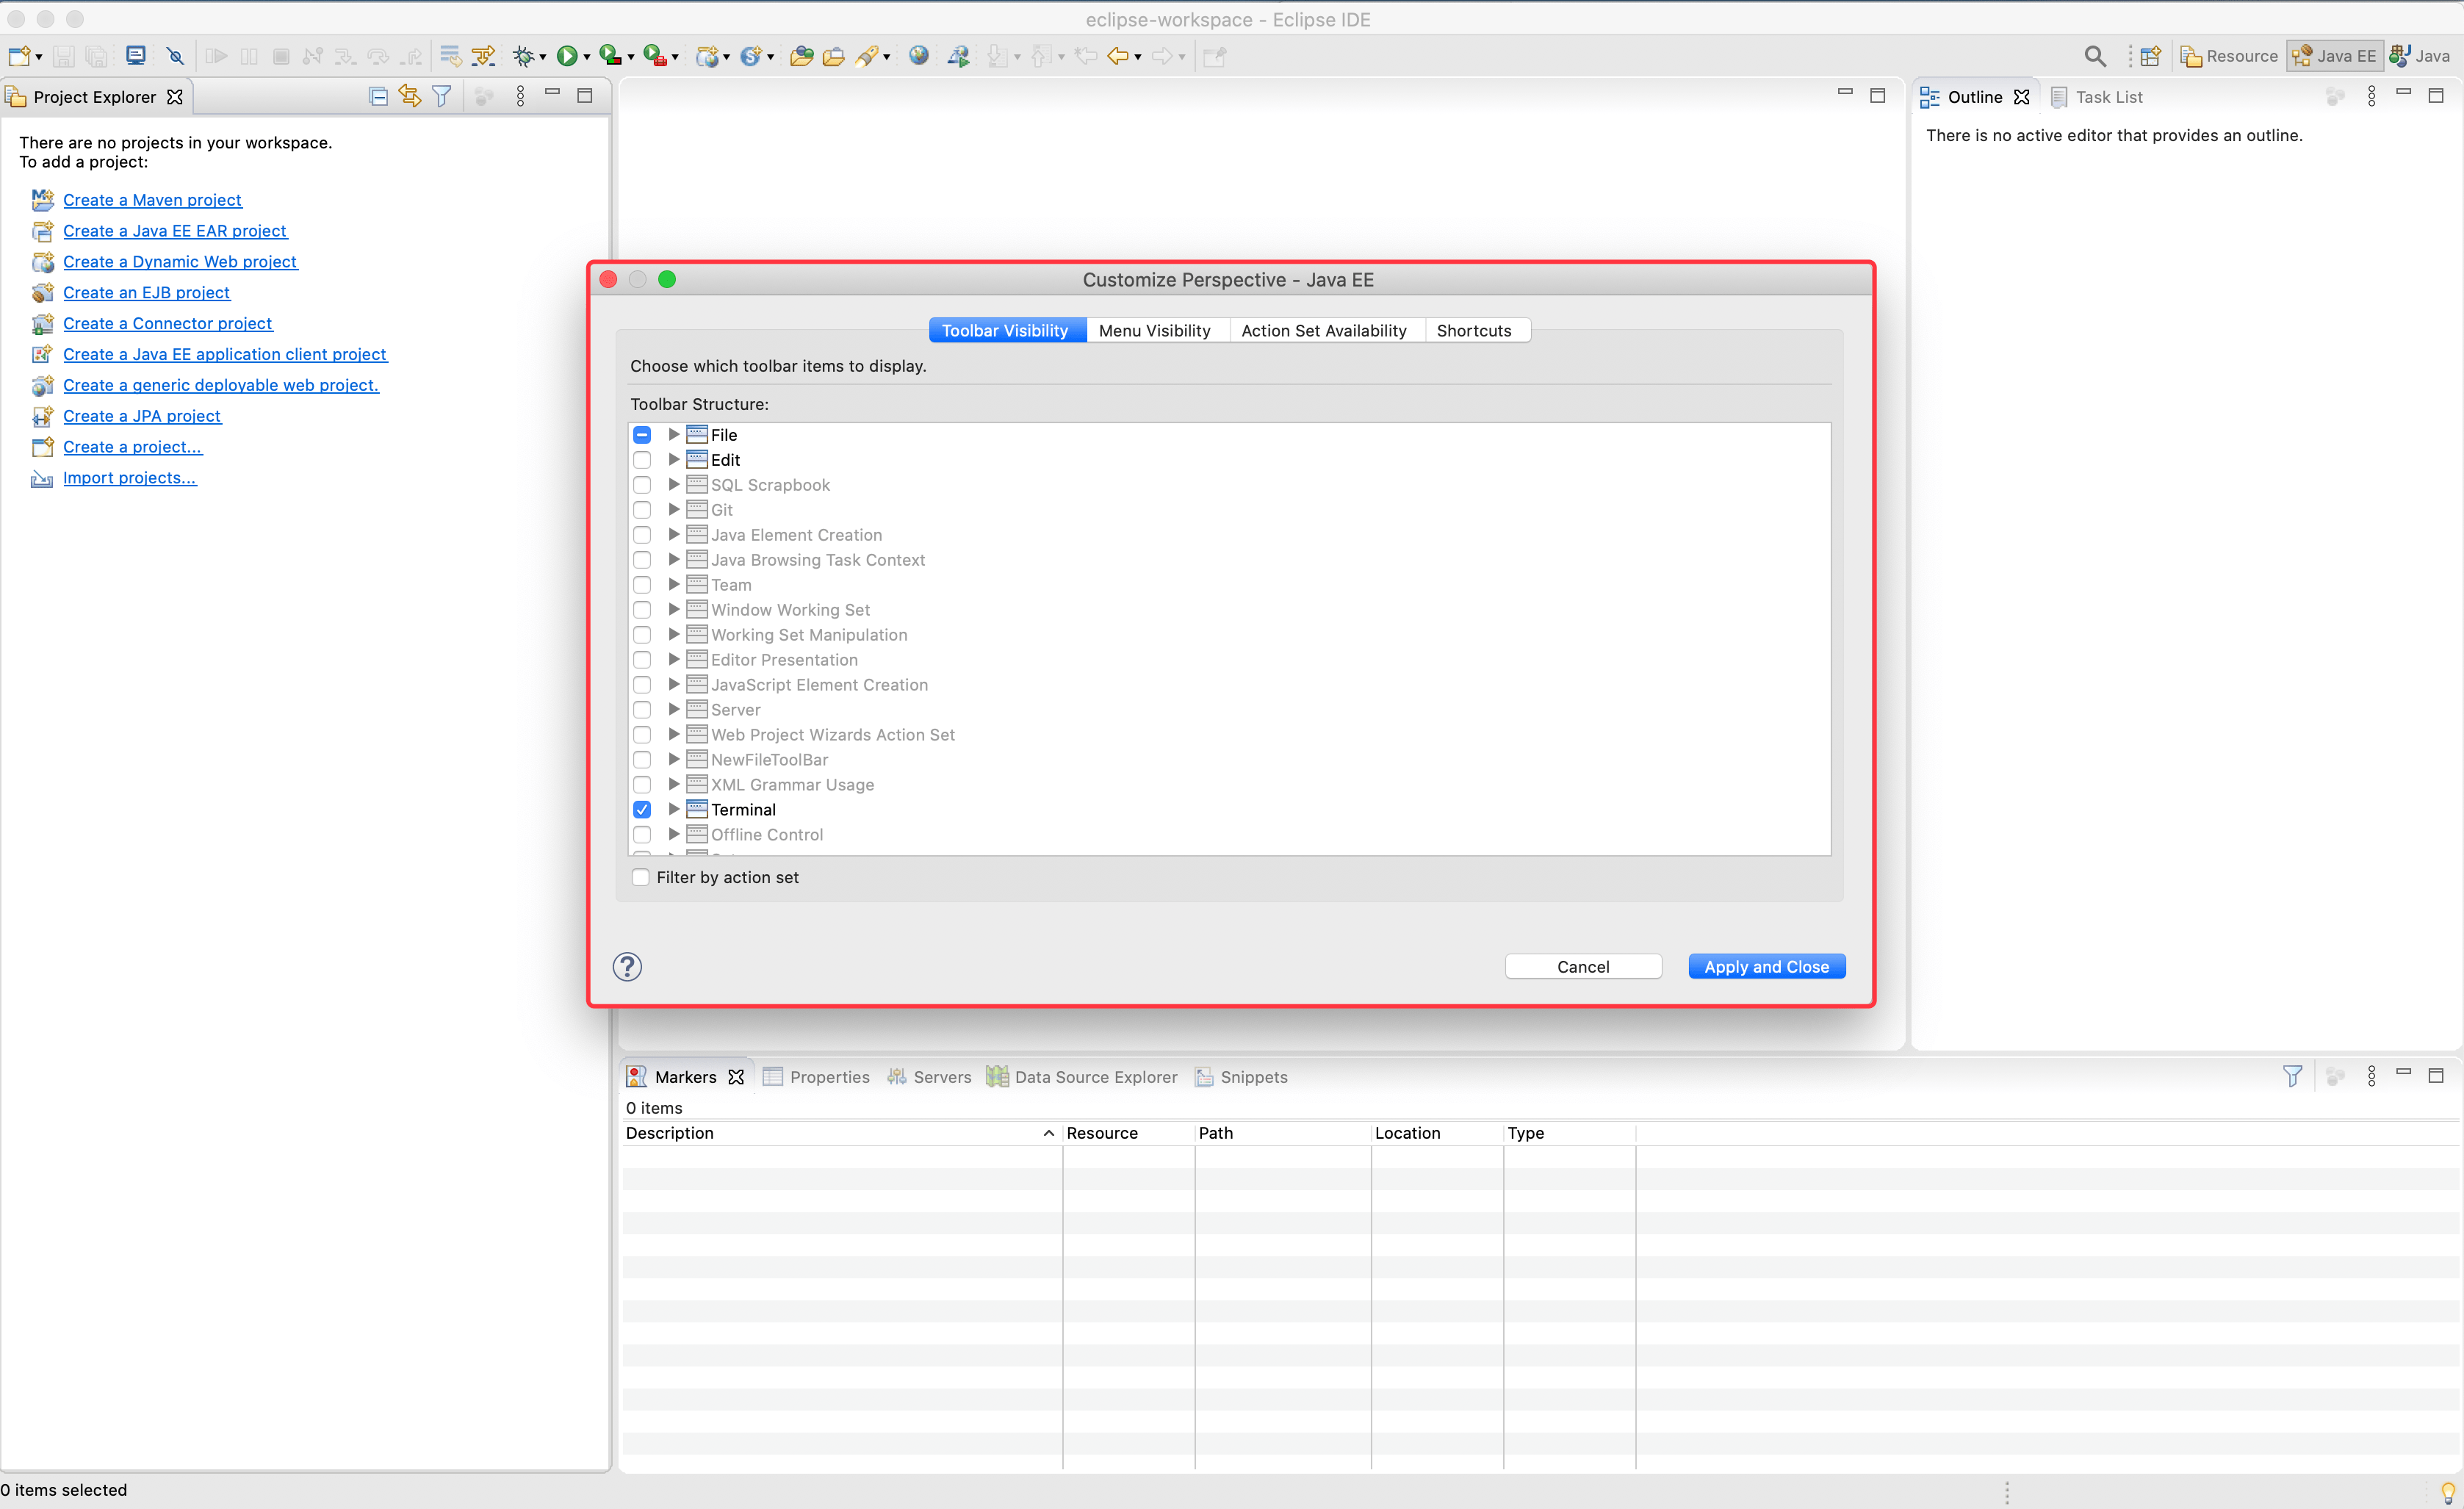Open the Run button dropdown arrow
Image resolution: width=2464 pixels, height=1509 pixels.
pyautogui.click(x=587, y=57)
